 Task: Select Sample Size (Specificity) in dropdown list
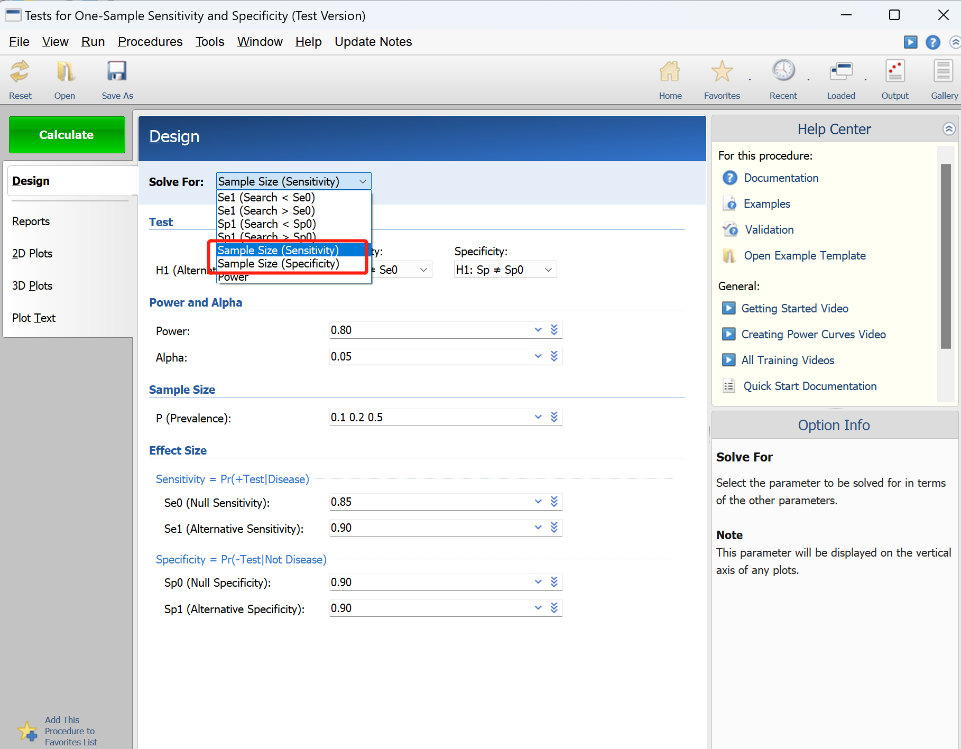point(278,264)
